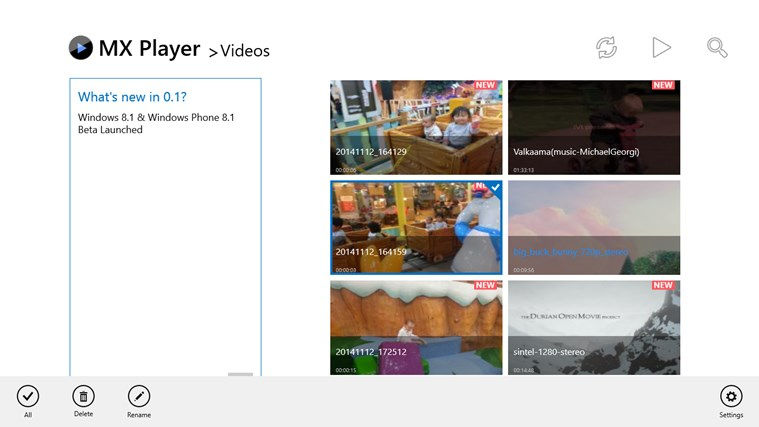Image resolution: width=759 pixels, height=427 pixels.
Task: Click the MX Player logo icon
Action: 80,48
